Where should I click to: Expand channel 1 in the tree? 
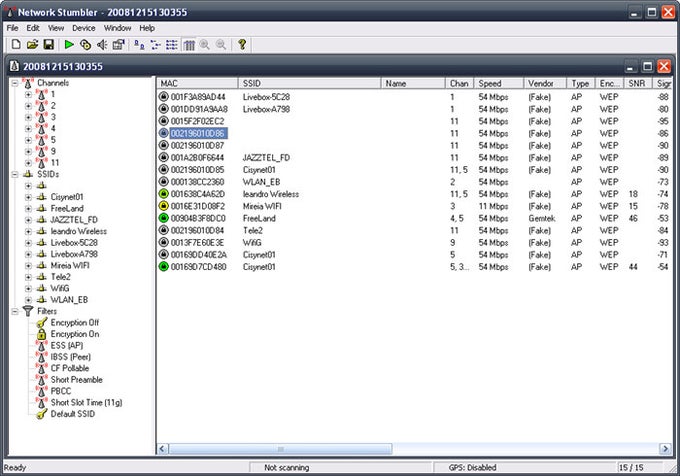click(x=28, y=94)
